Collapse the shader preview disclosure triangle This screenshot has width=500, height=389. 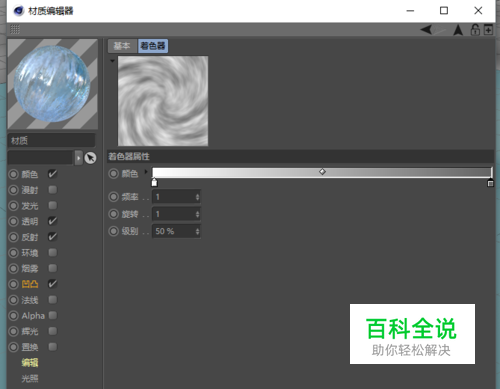(x=112, y=61)
